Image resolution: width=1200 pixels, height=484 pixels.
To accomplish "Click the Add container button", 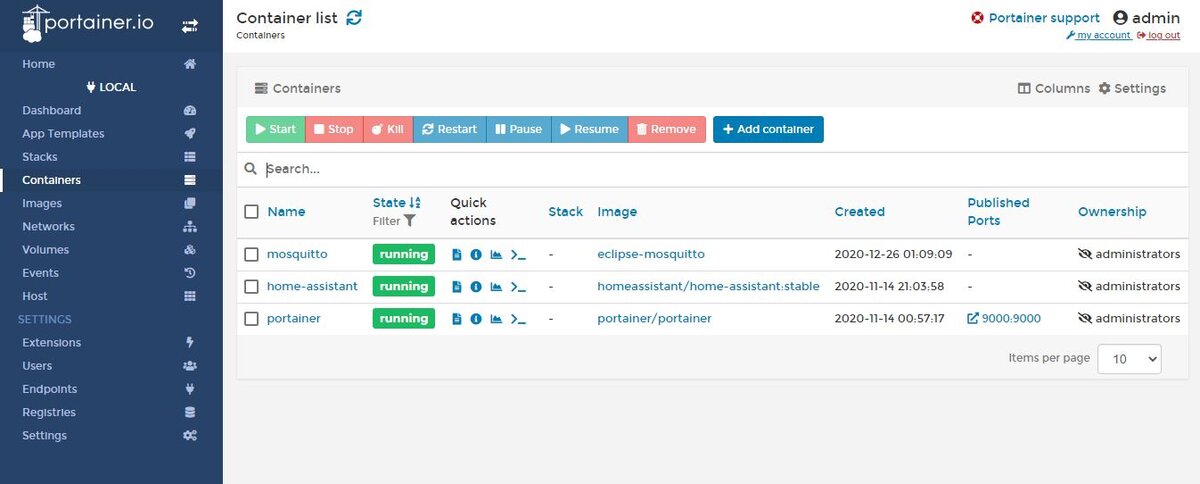I will pyautogui.click(x=768, y=130).
